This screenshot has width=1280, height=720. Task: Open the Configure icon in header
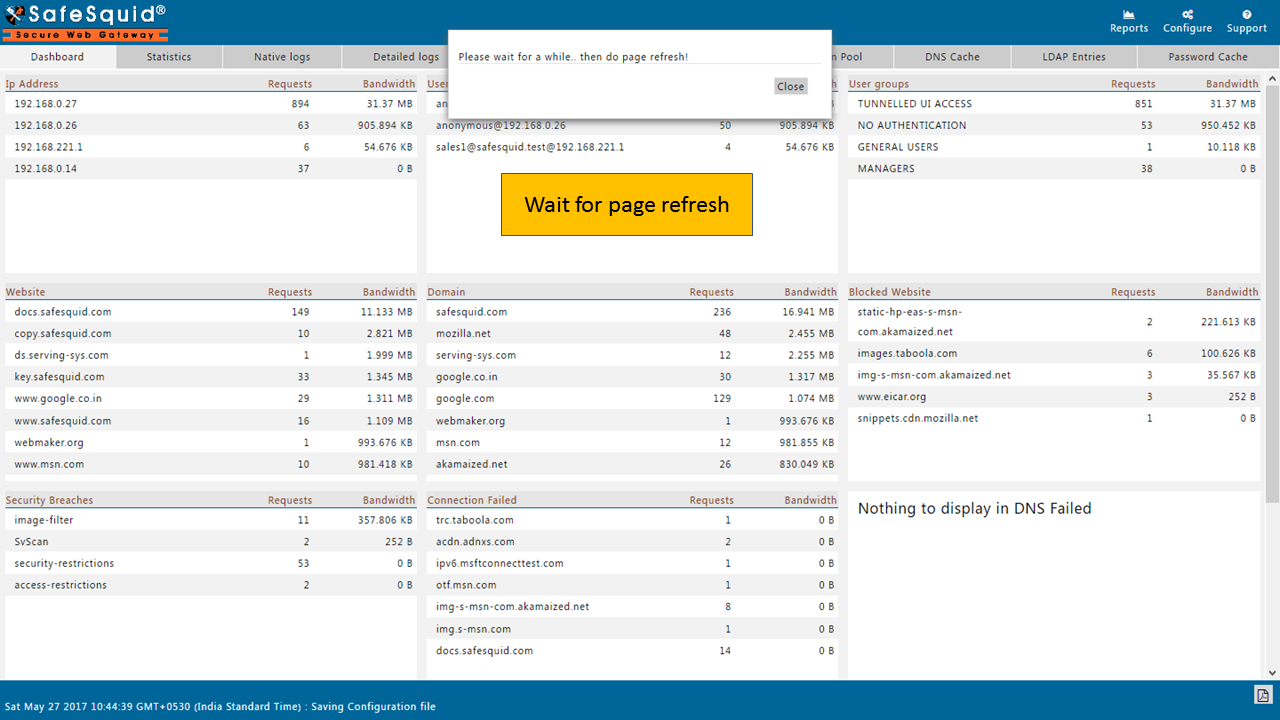tap(1187, 21)
